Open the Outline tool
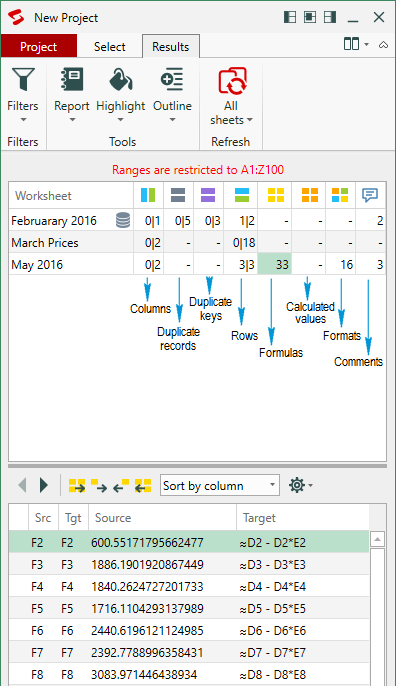The image size is (396, 686). (x=172, y=94)
